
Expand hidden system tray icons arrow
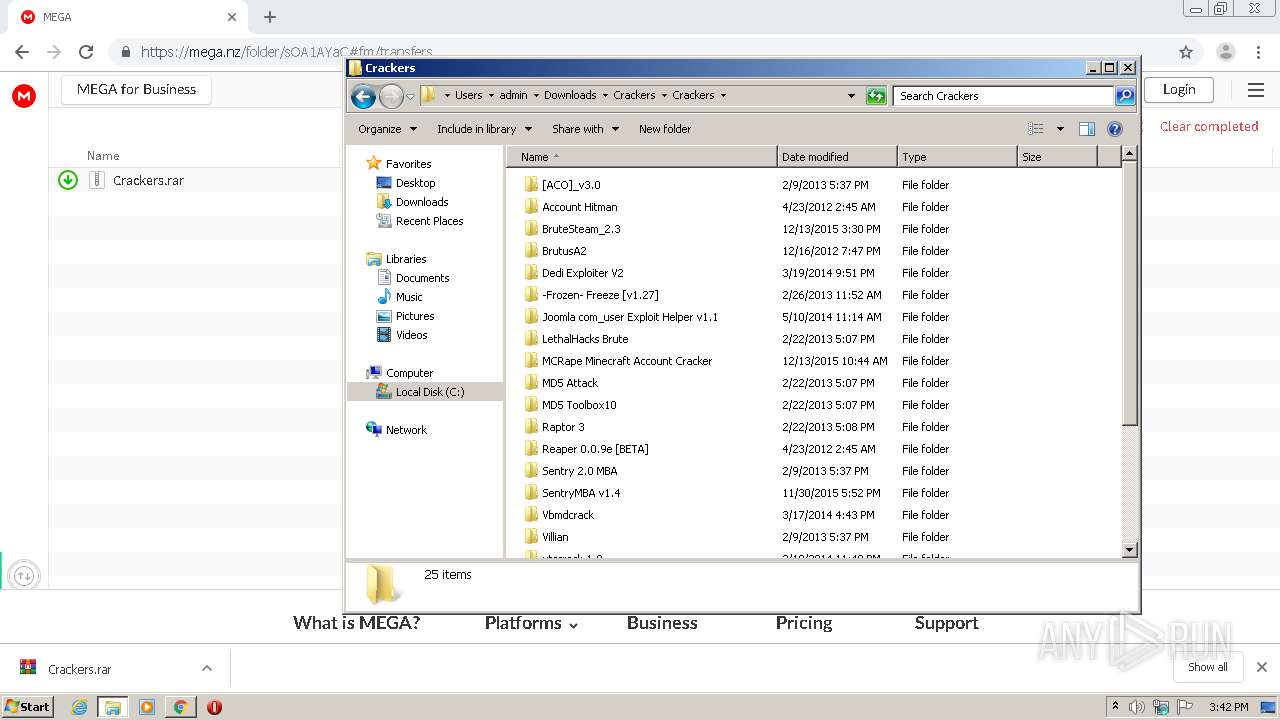(1115, 706)
